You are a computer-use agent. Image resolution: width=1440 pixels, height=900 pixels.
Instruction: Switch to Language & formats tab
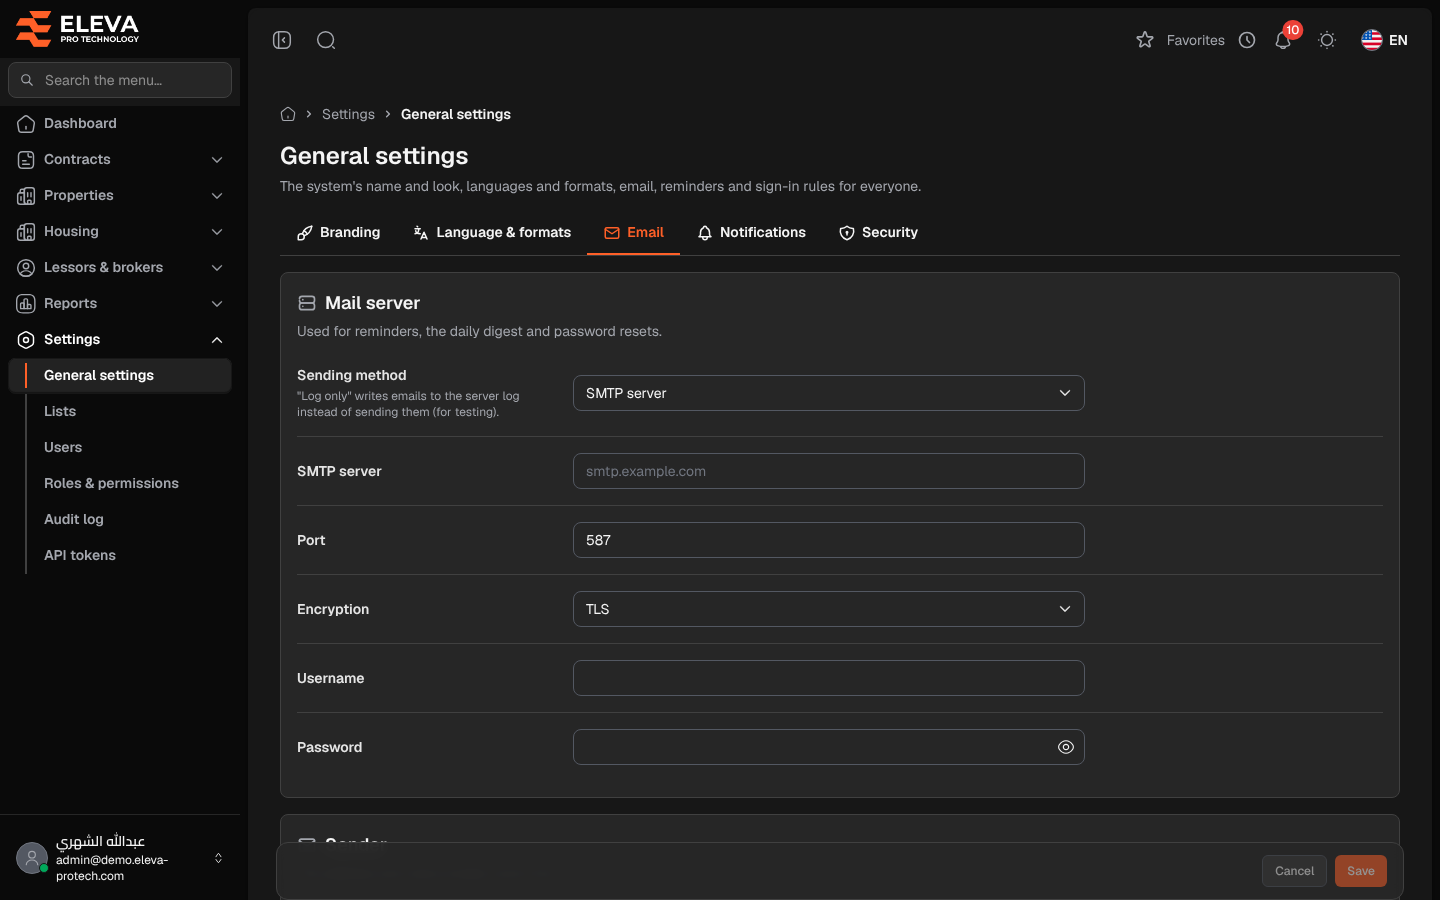(x=492, y=232)
